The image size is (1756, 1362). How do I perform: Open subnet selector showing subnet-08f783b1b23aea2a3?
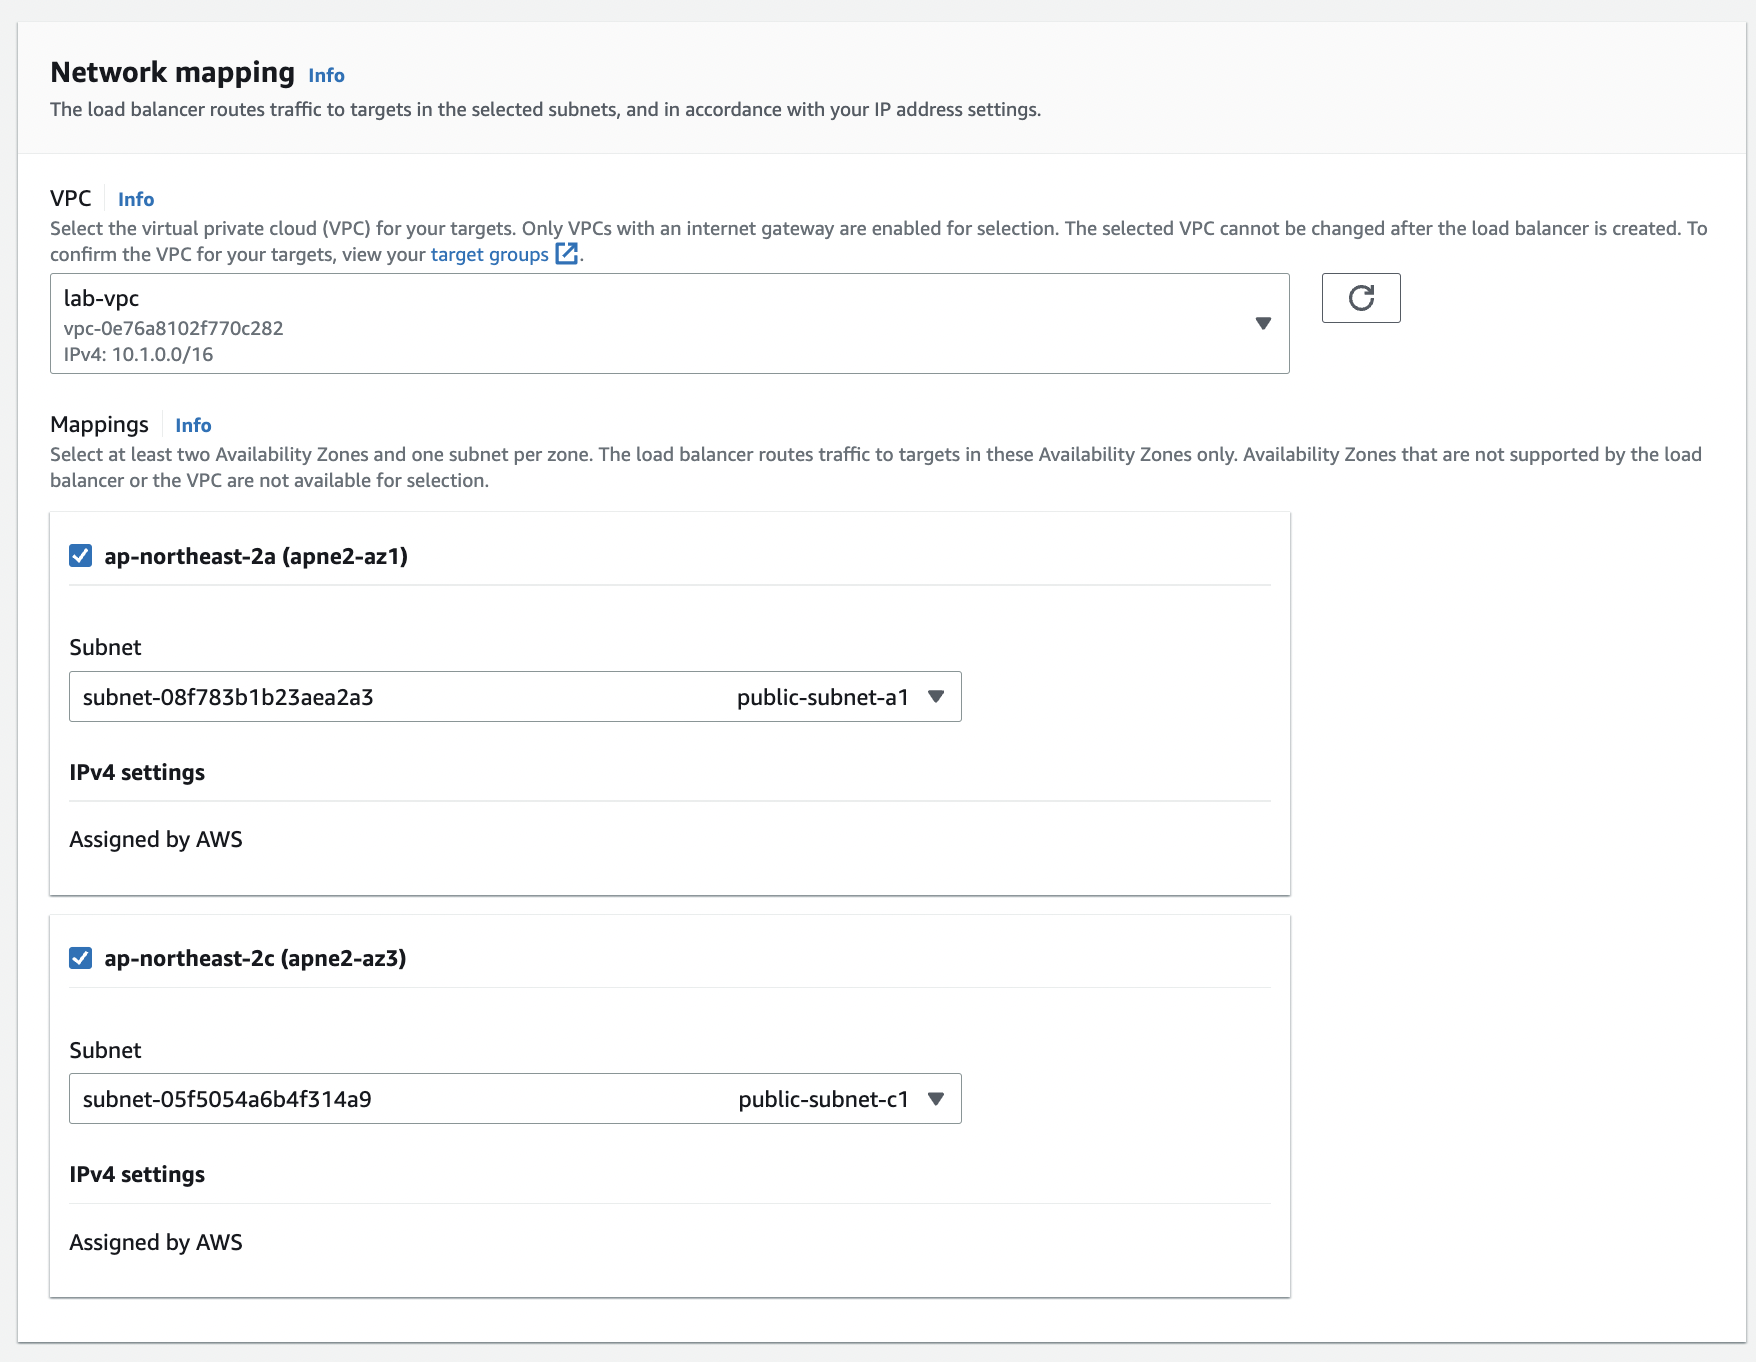click(x=400, y=697)
